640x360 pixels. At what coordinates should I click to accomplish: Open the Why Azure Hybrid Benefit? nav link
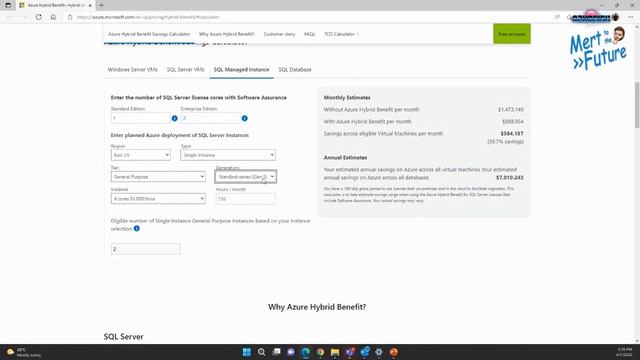(x=227, y=34)
